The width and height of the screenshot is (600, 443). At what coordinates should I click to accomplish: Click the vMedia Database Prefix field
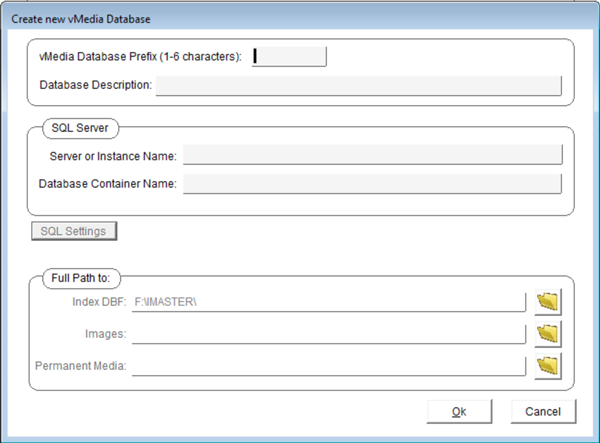pos(289,57)
